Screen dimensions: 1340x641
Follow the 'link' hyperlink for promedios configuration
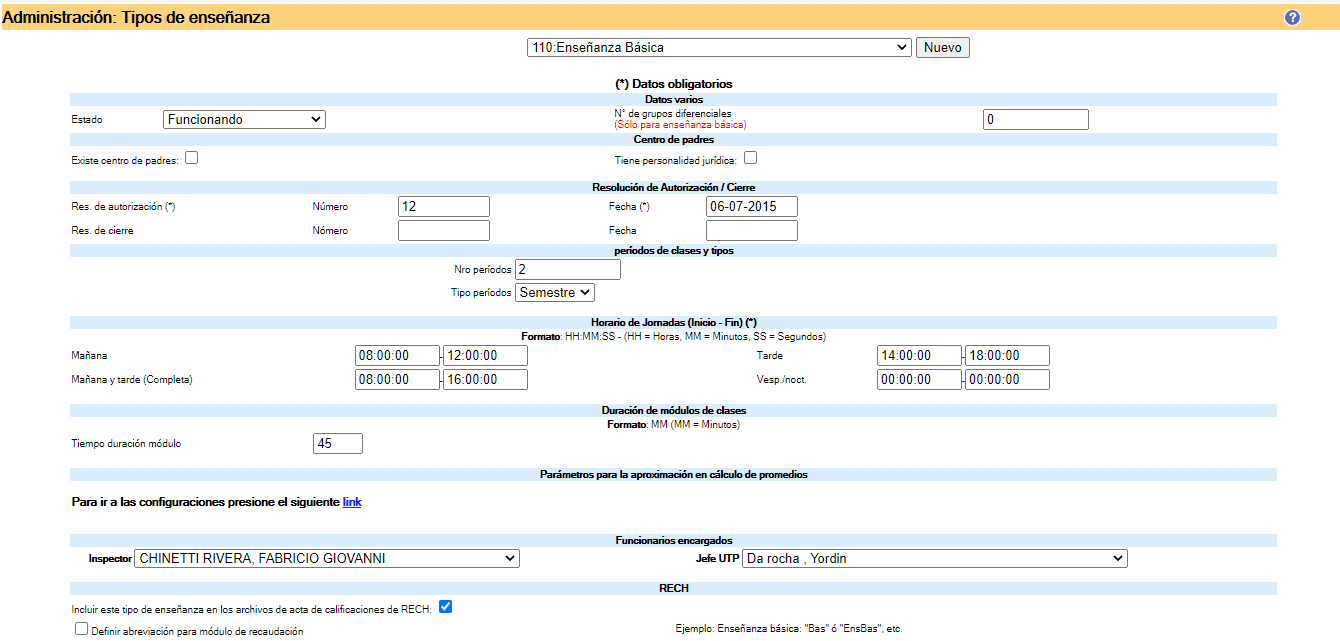coord(351,501)
